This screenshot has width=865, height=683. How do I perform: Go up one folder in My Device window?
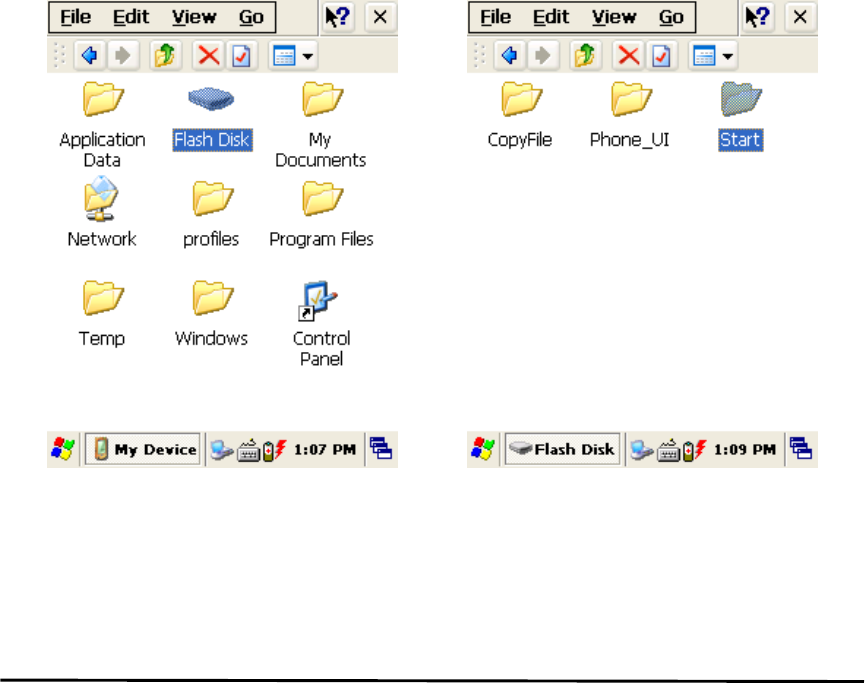tap(165, 55)
